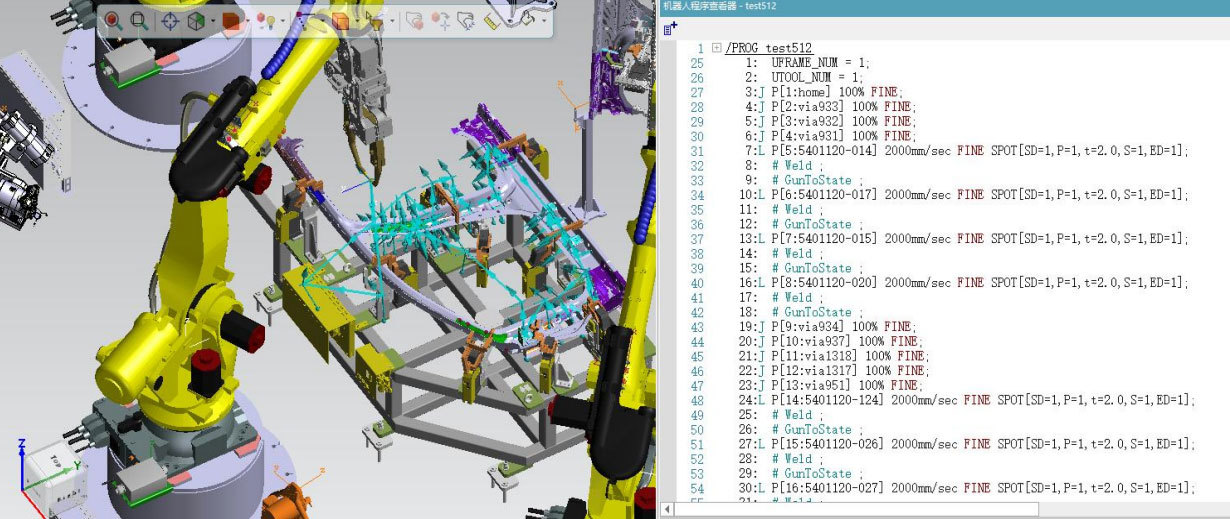This screenshot has width=1230, height=519.
Task: Click the green-faced view orientation cube
Action: (197, 21)
